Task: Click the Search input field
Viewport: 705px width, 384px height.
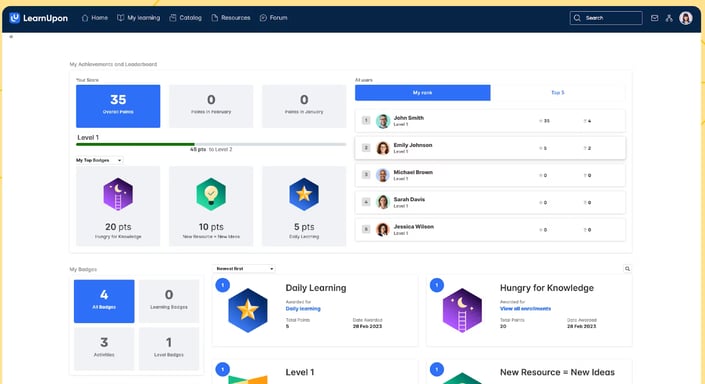Action: click(606, 18)
